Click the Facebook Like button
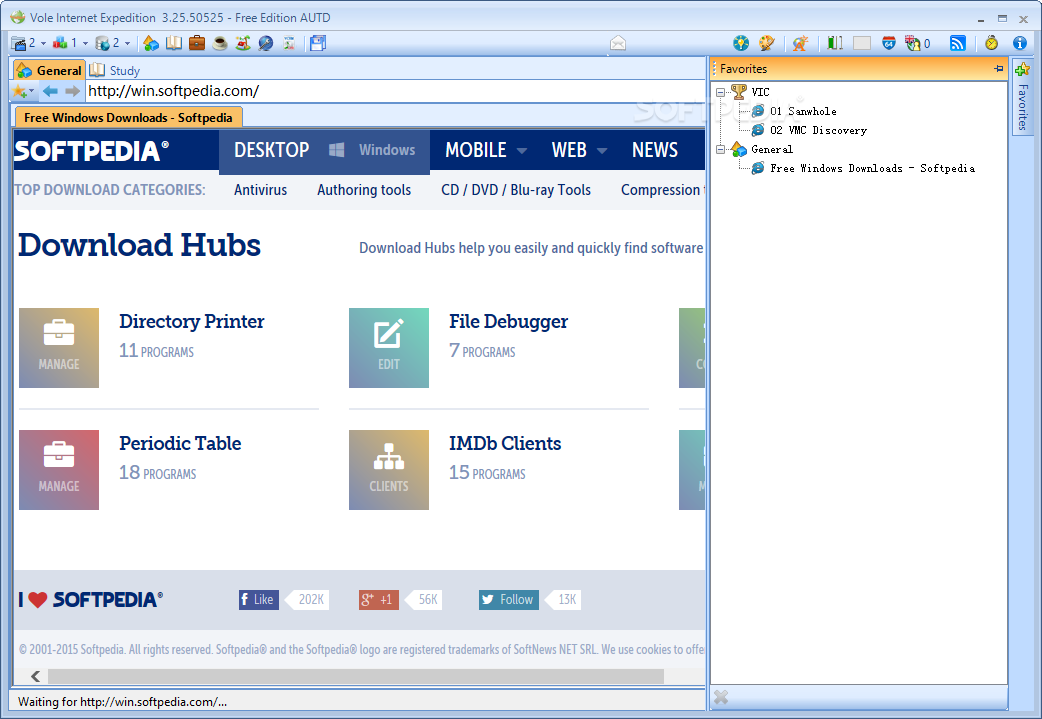Viewport: 1042px width, 719px height. [x=259, y=599]
